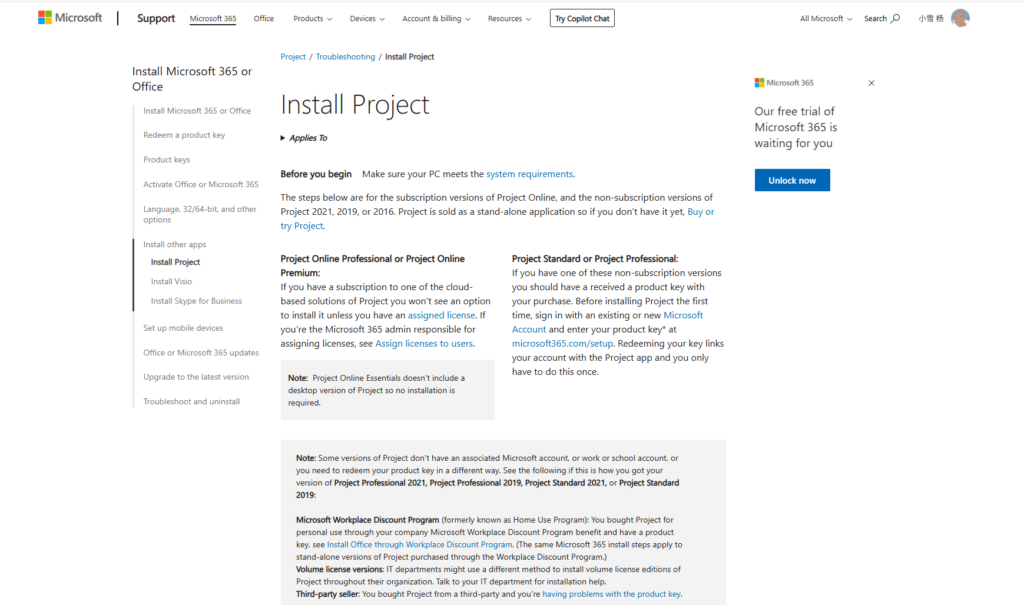The height and width of the screenshot is (605, 1024).
Task: Click Troubleshooting in the breadcrumb
Action: pyautogui.click(x=345, y=57)
